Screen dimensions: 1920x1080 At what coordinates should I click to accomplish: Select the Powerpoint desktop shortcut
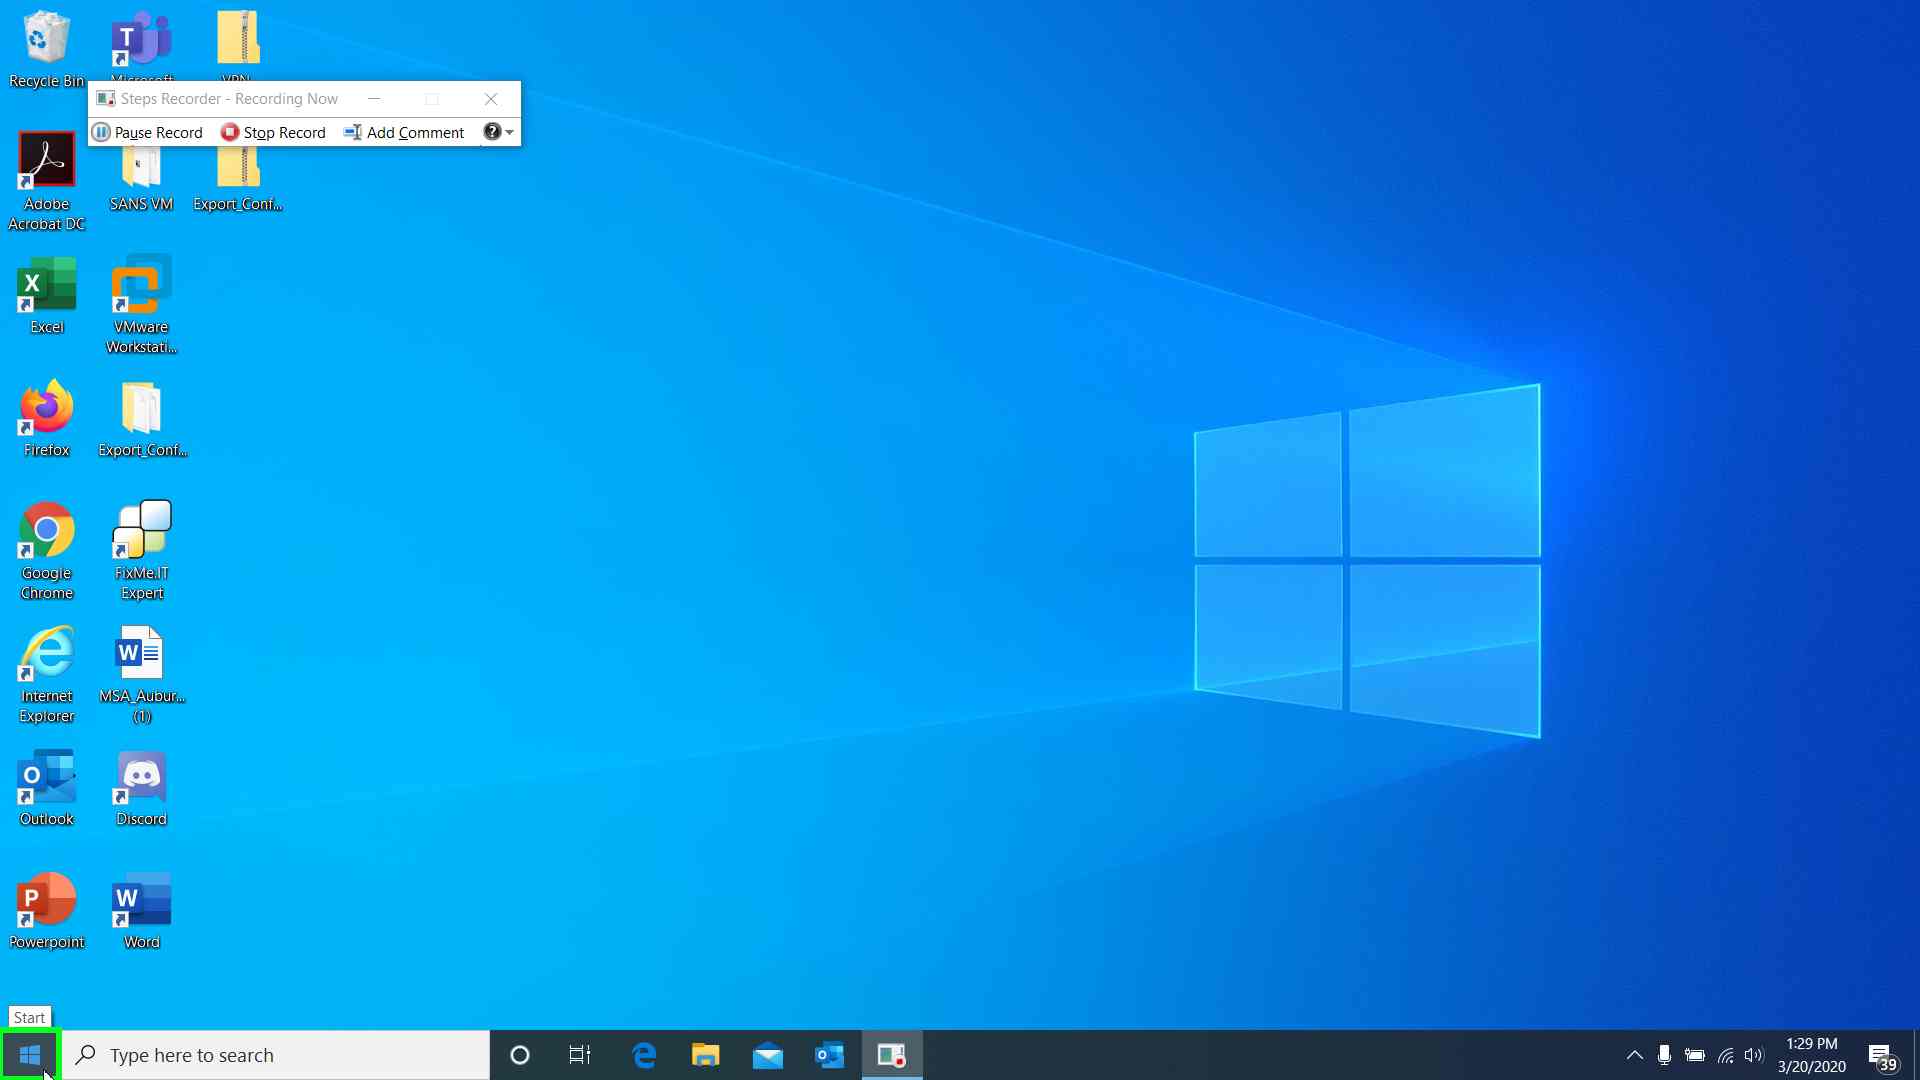pos(46,909)
